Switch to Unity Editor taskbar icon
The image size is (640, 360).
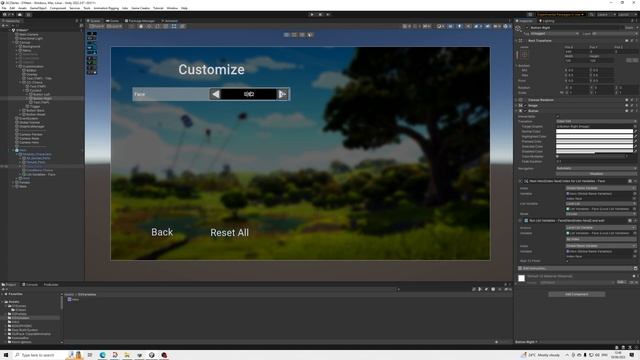151,355
